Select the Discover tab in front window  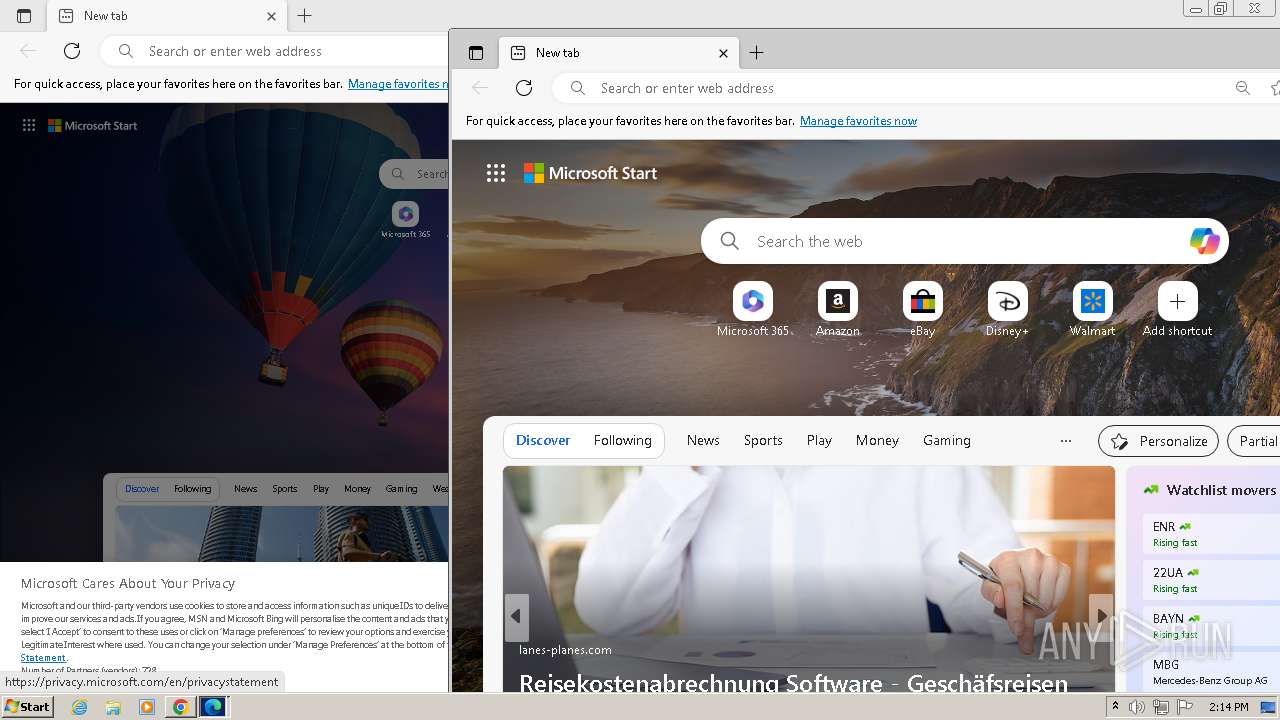(x=543, y=440)
